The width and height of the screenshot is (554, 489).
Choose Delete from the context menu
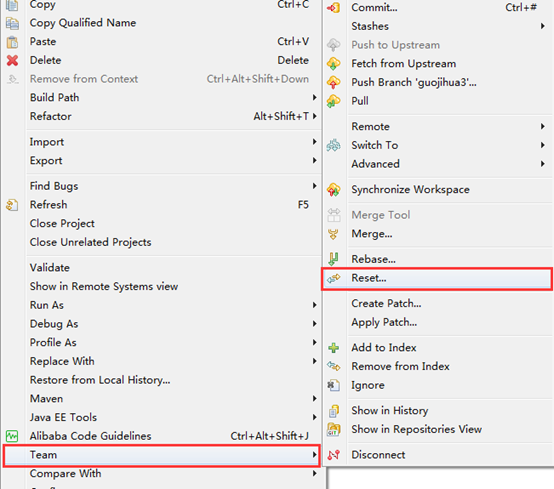click(45, 60)
